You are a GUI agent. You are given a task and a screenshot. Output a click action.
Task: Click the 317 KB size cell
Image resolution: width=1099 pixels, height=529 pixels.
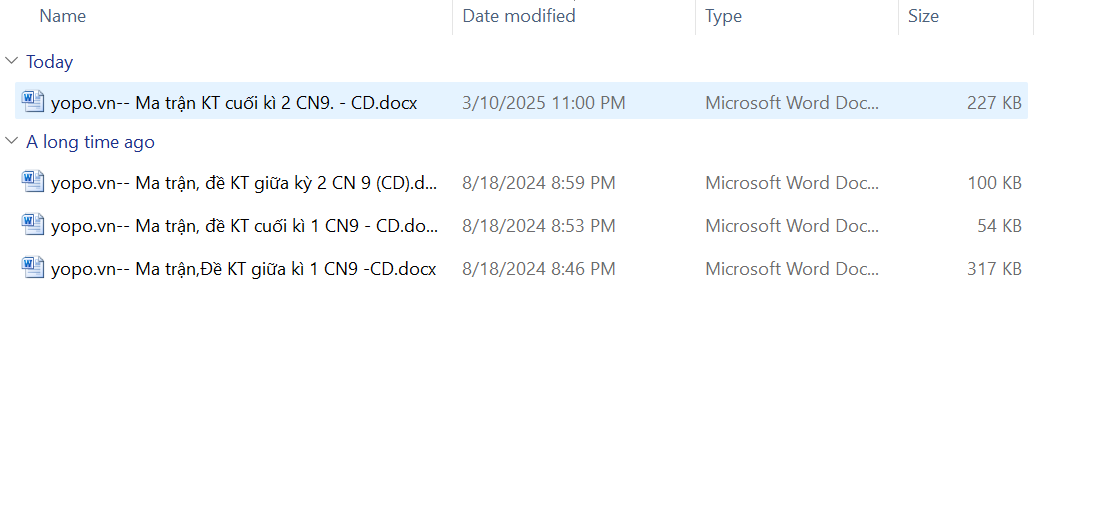[x=994, y=269]
